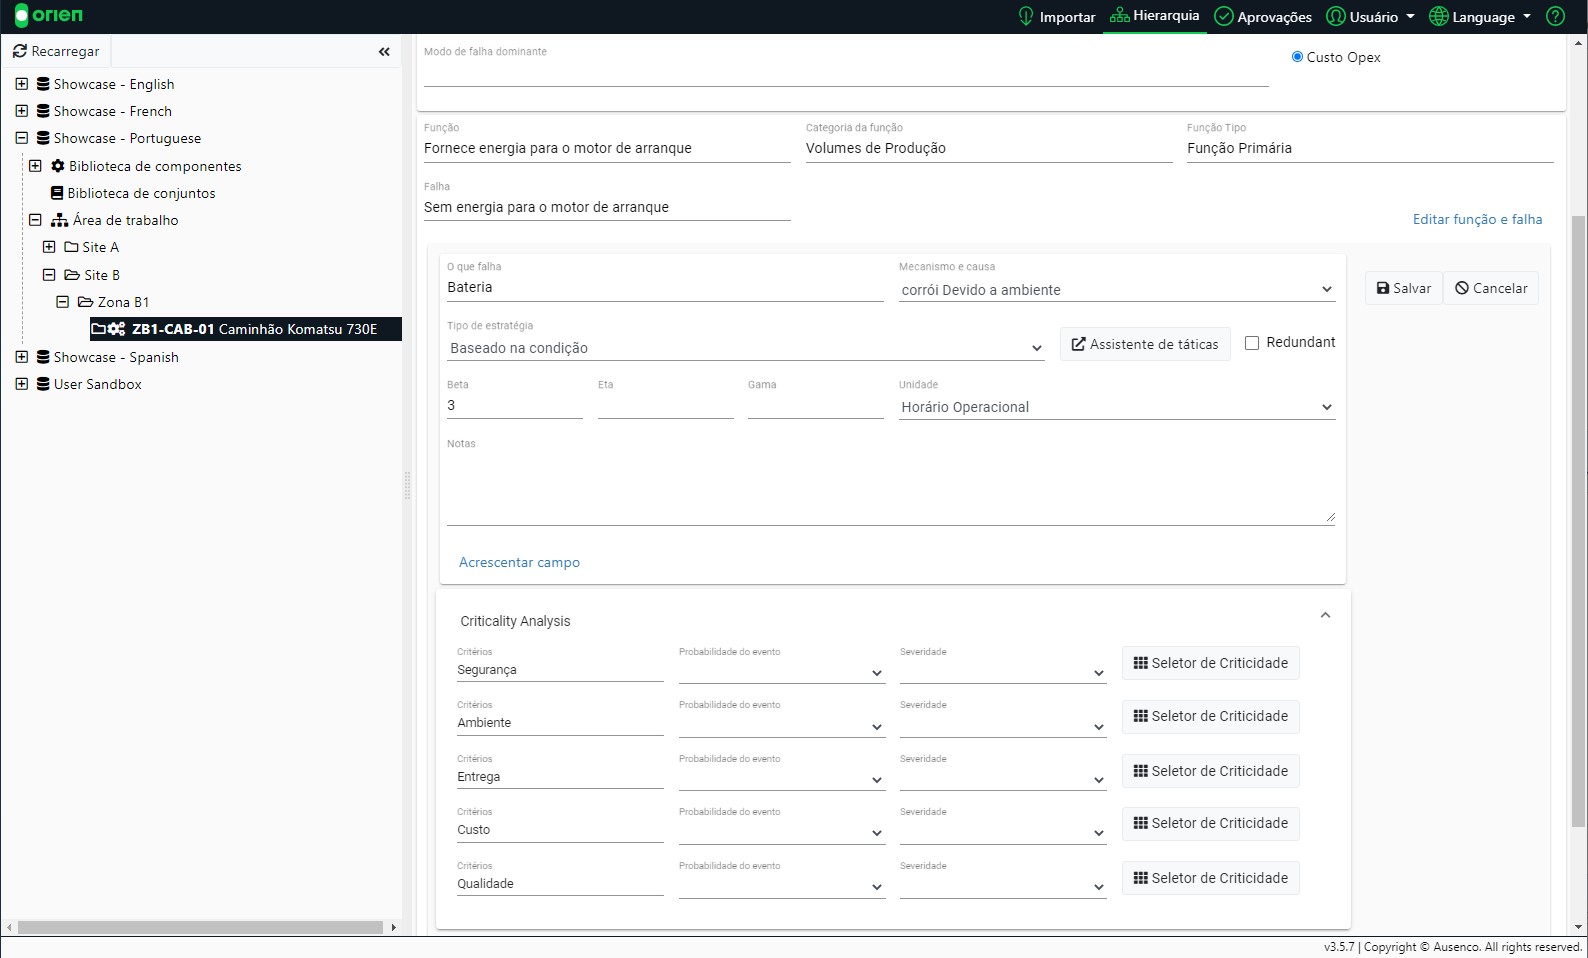Click the Orien logo
The height and width of the screenshot is (958, 1588).
click(49, 16)
